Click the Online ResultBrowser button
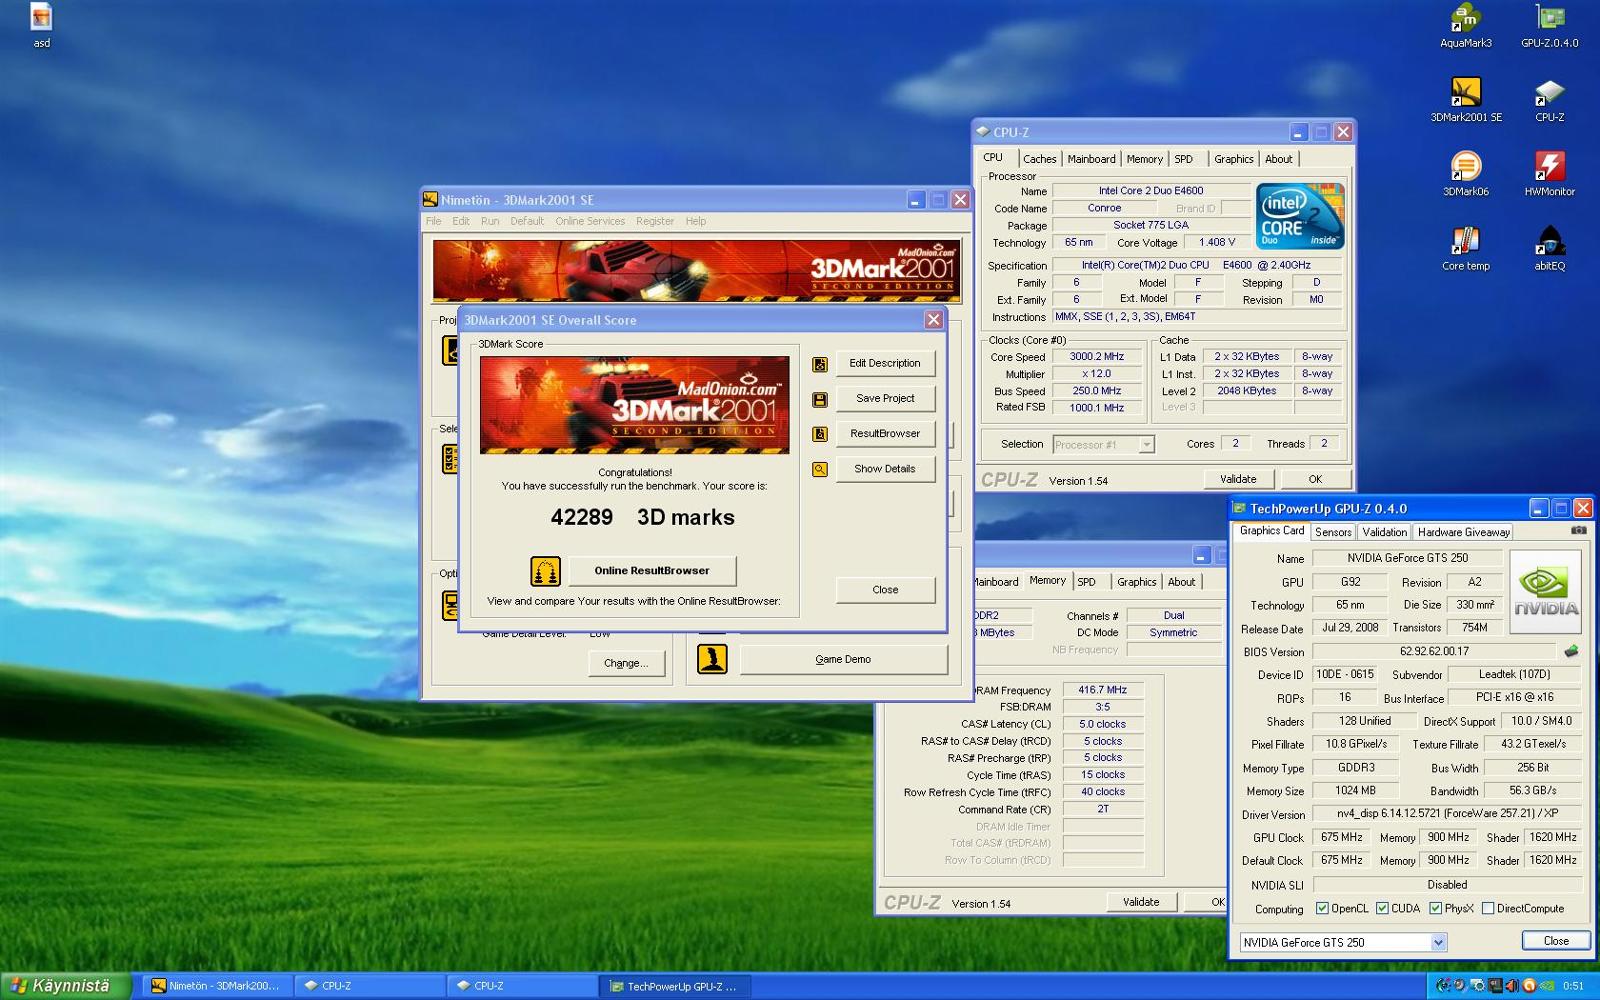 pos(652,571)
